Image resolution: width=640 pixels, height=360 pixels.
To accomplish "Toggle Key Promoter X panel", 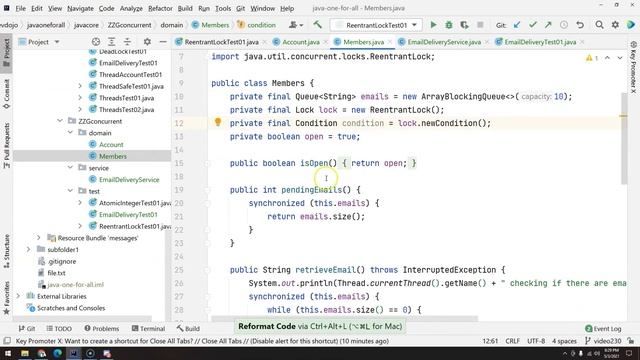I will click(633, 67).
